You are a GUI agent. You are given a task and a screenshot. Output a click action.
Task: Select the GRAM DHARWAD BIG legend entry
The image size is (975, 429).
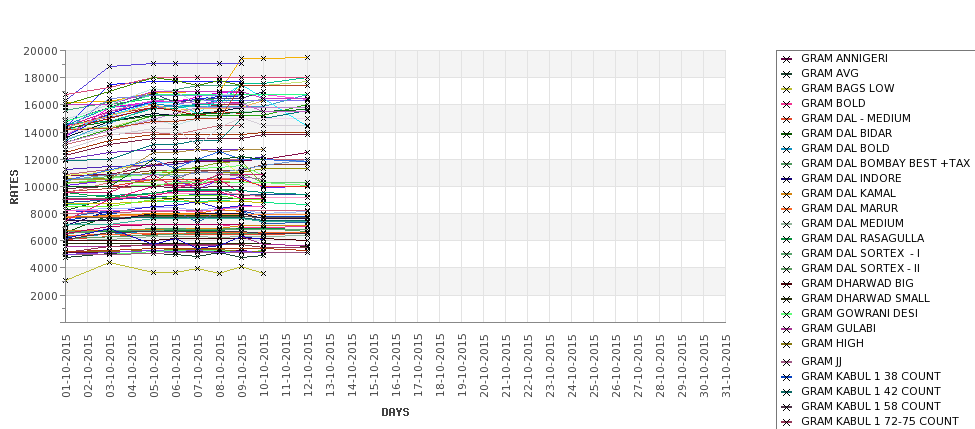coord(857,283)
